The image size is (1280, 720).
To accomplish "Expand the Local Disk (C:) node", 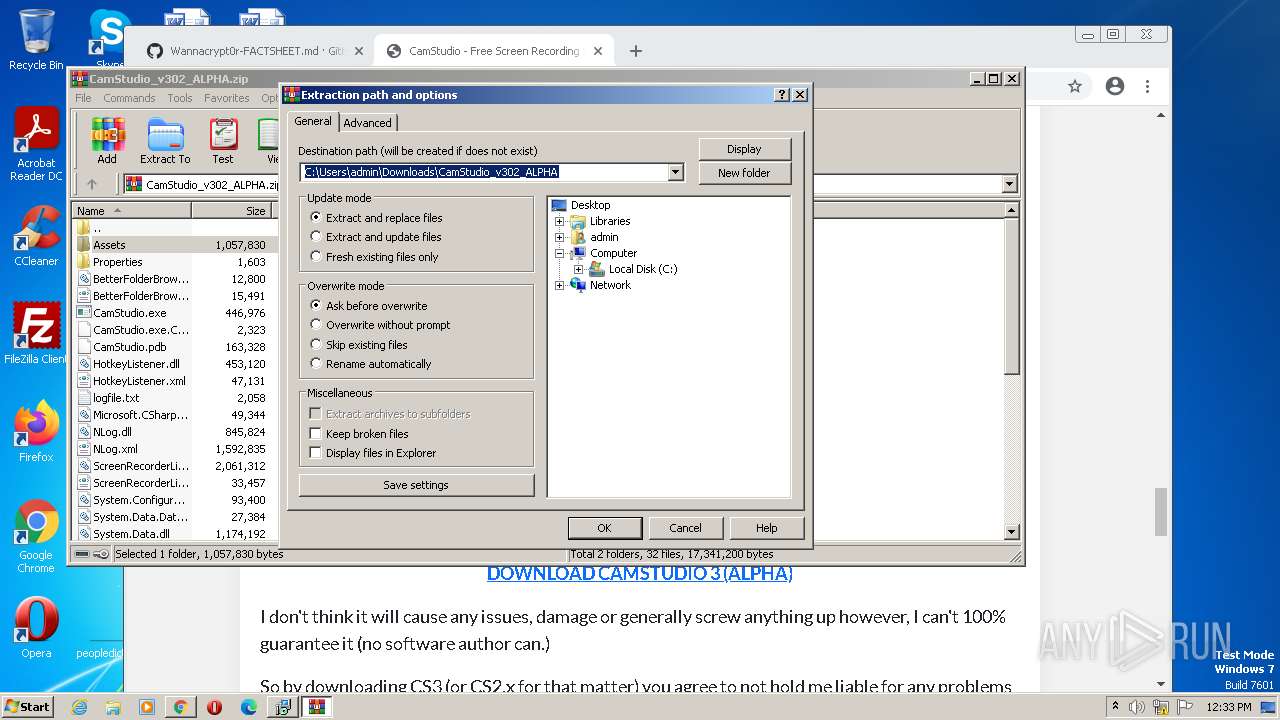I will point(578,269).
